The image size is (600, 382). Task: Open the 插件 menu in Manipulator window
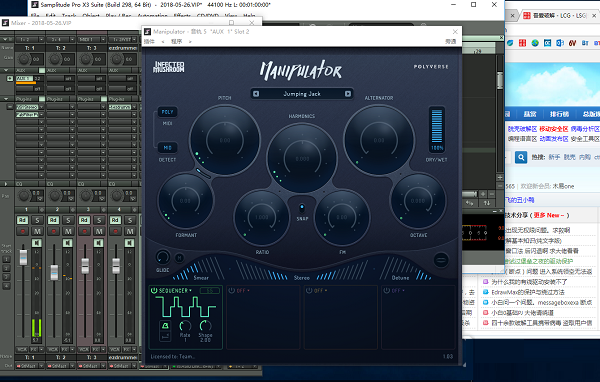tap(149, 41)
